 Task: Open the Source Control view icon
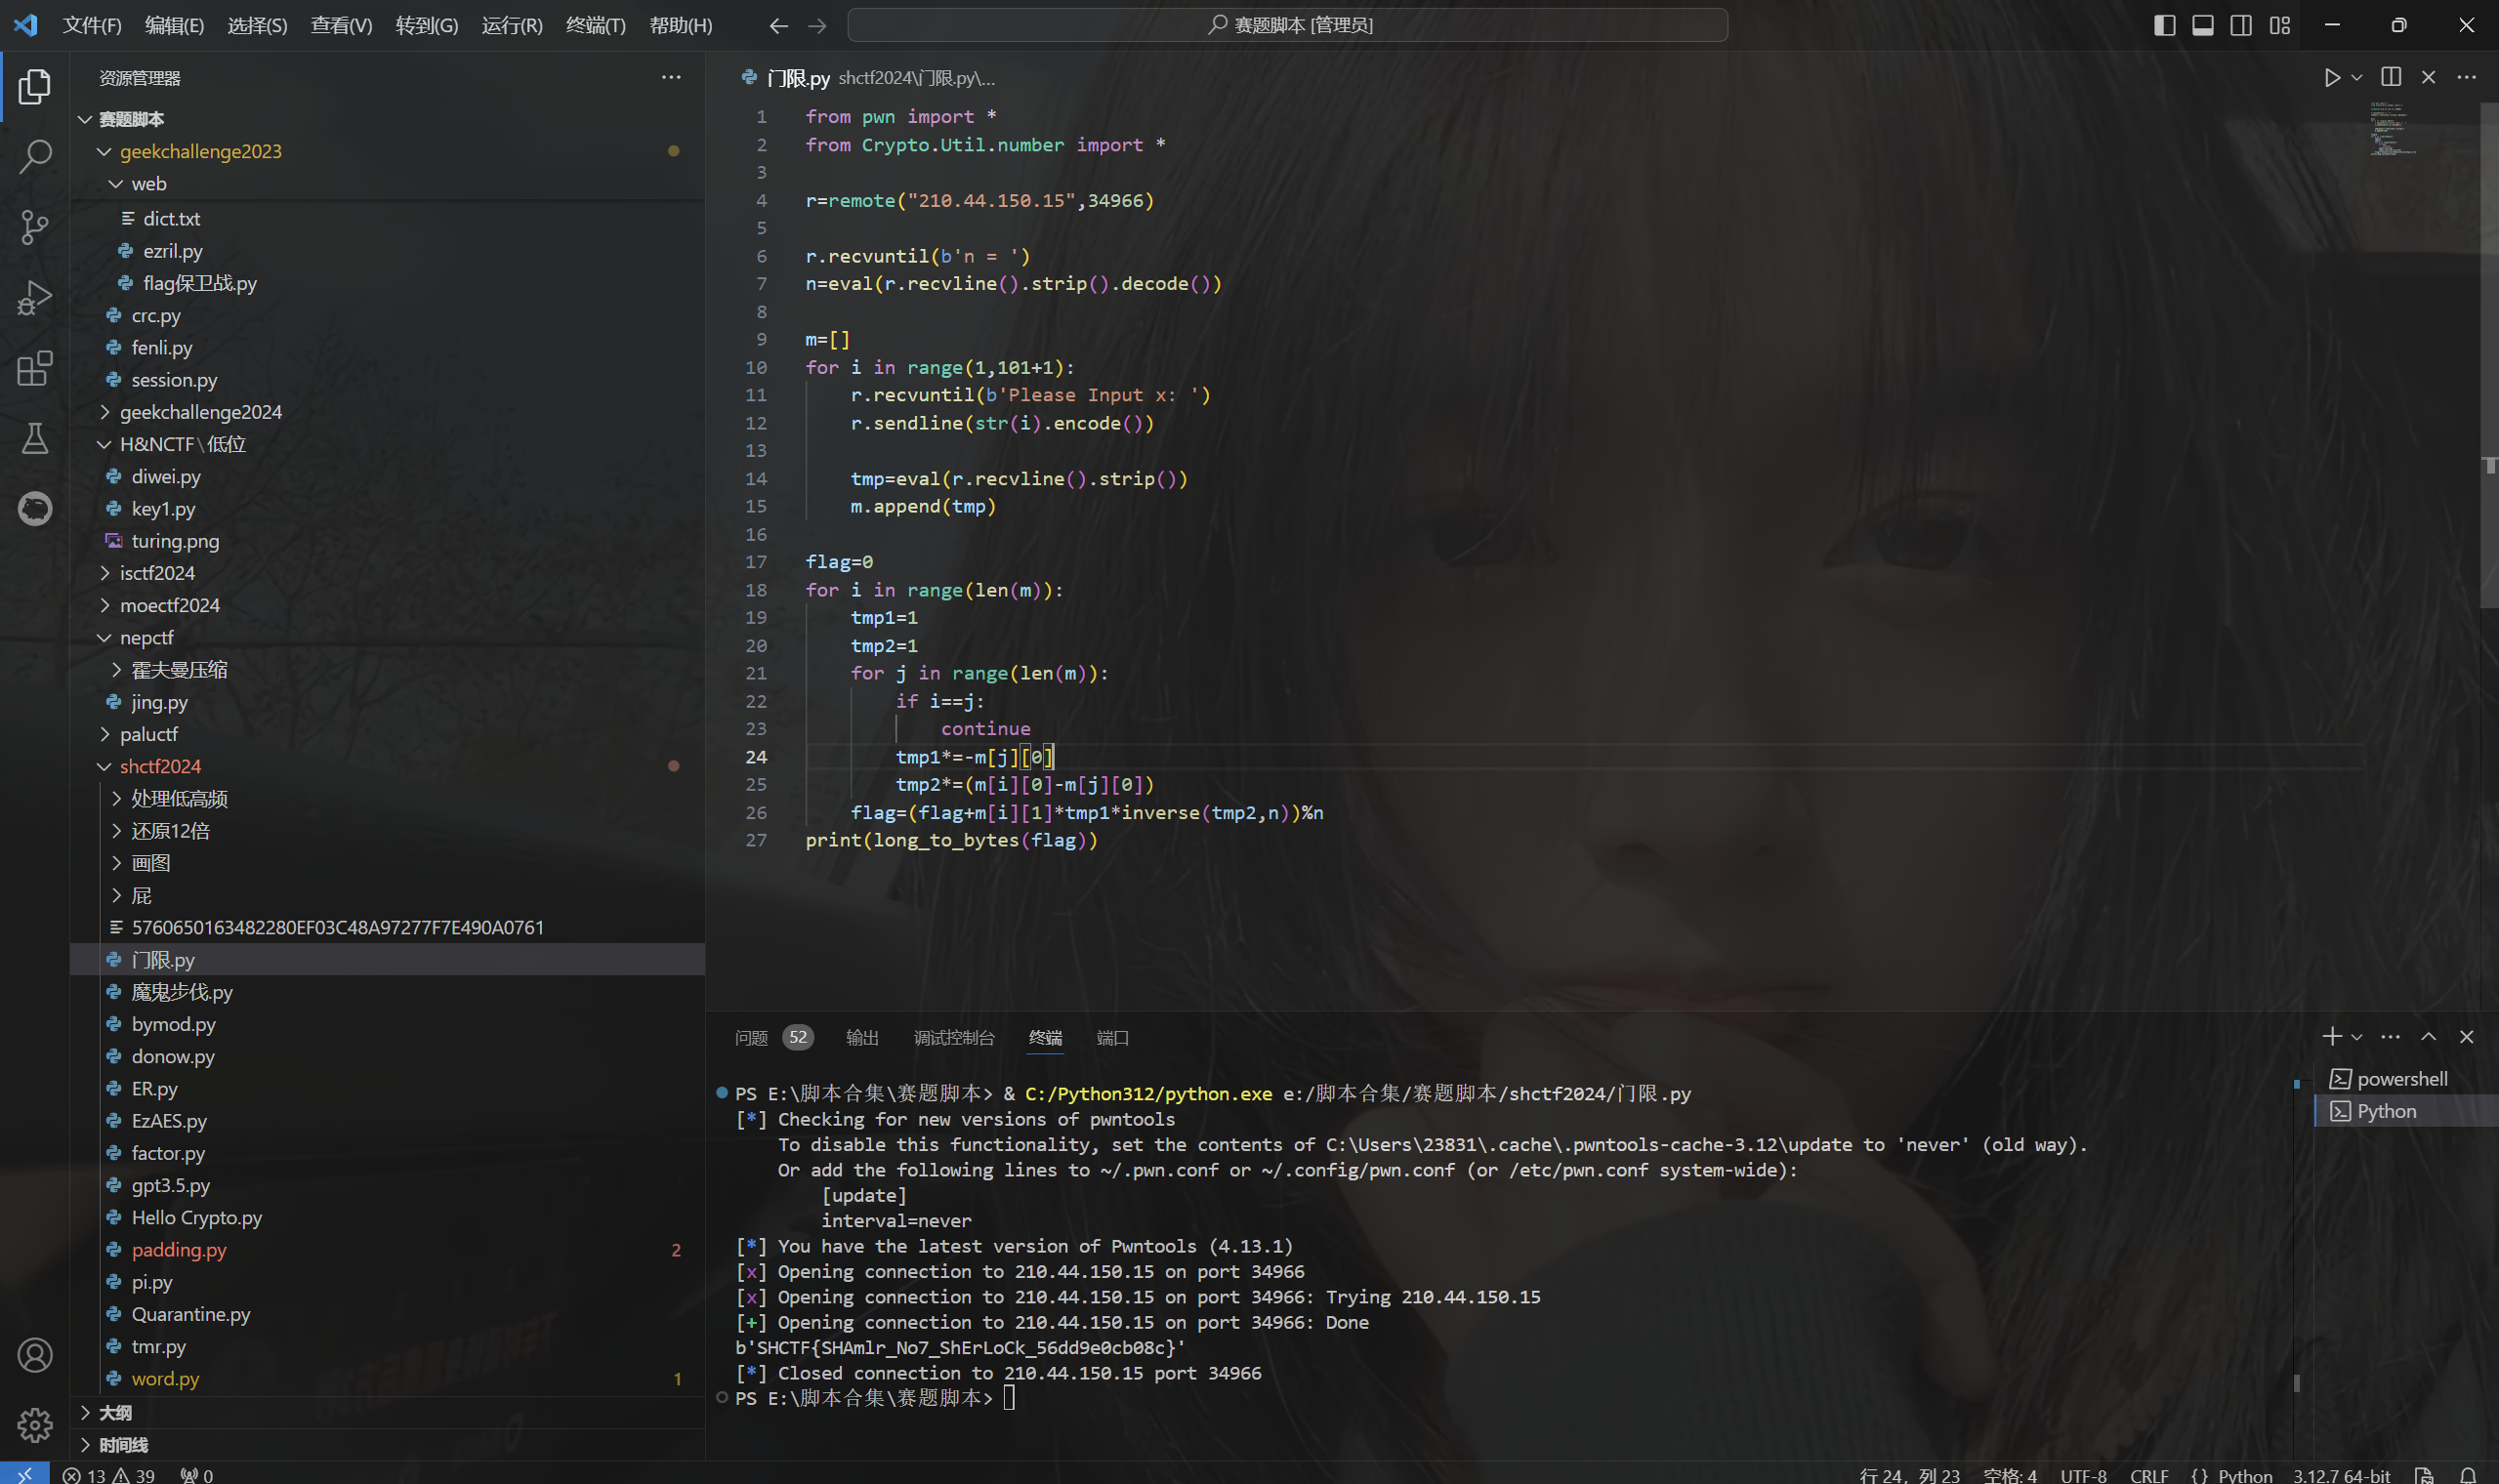tap(35, 227)
